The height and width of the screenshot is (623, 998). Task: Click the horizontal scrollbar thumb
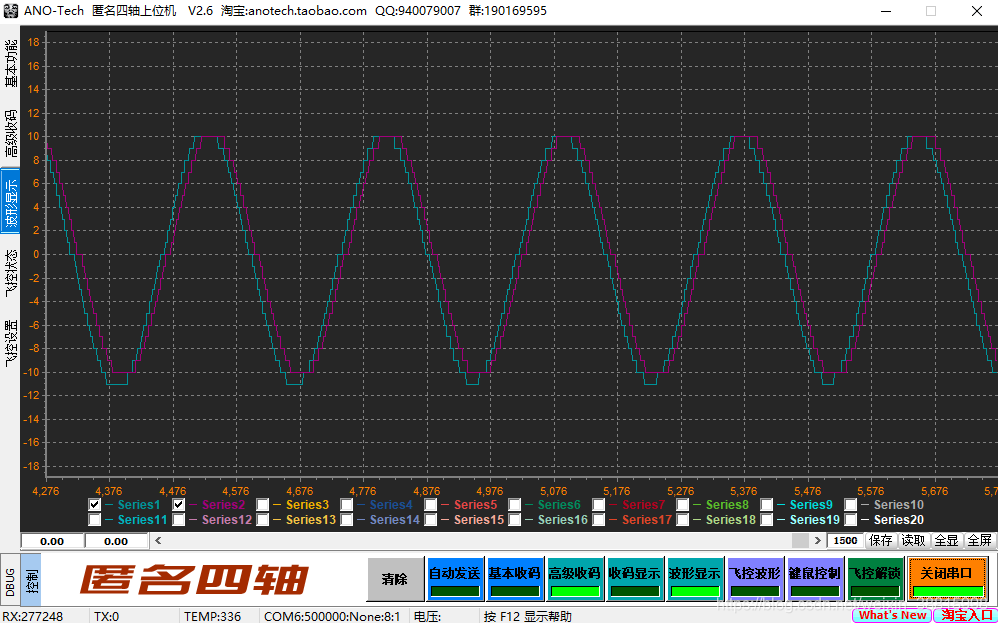[800, 541]
